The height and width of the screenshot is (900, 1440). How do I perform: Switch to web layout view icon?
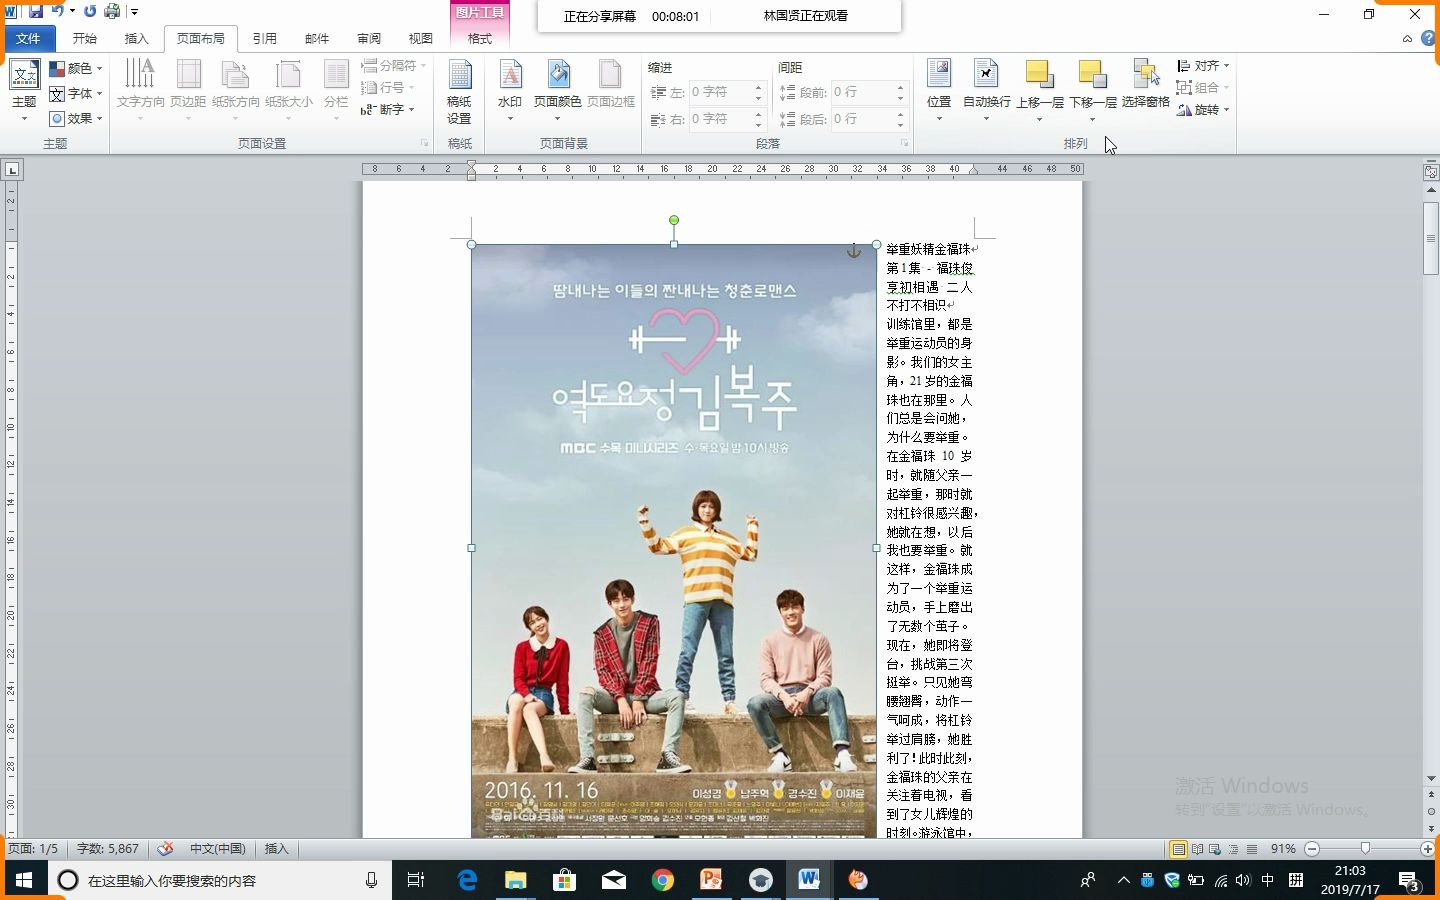(x=1215, y=849)
